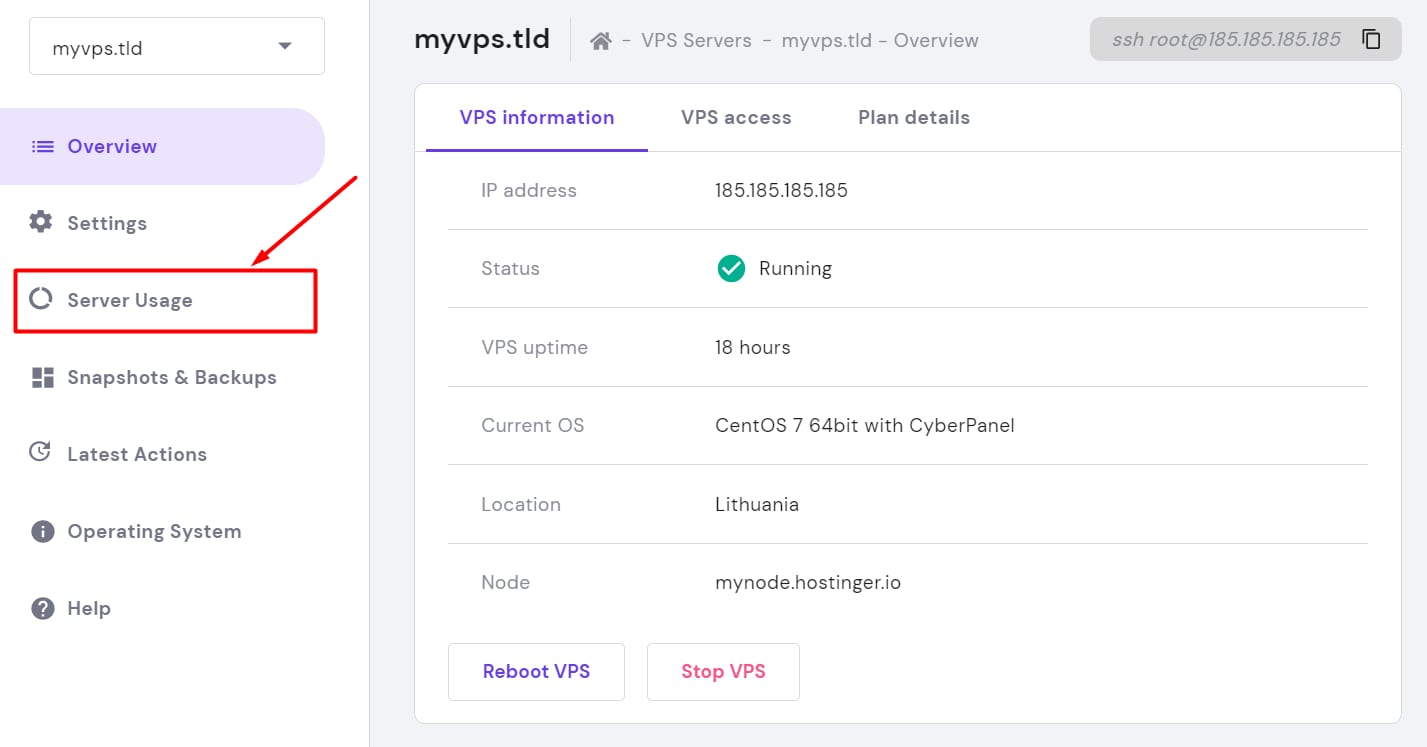1427x747 pixels.
Task: Click the Server Usage circular chart icon
Action: pos(41,299)
